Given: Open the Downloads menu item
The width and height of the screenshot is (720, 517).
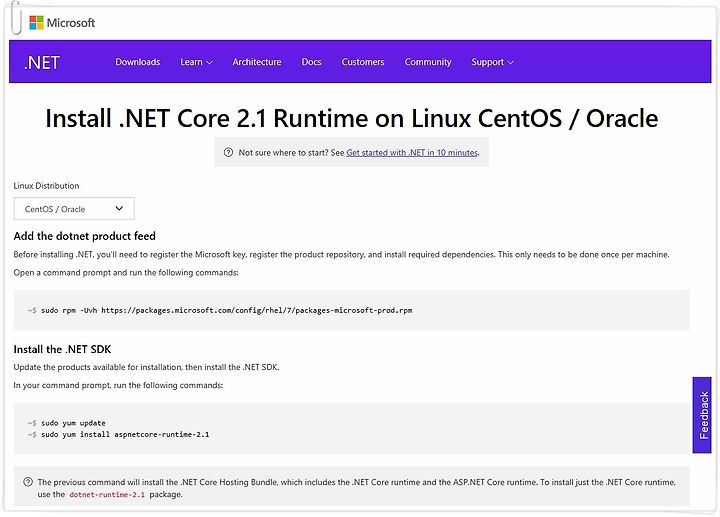Looking at the screenshot, I should [138, 62].
